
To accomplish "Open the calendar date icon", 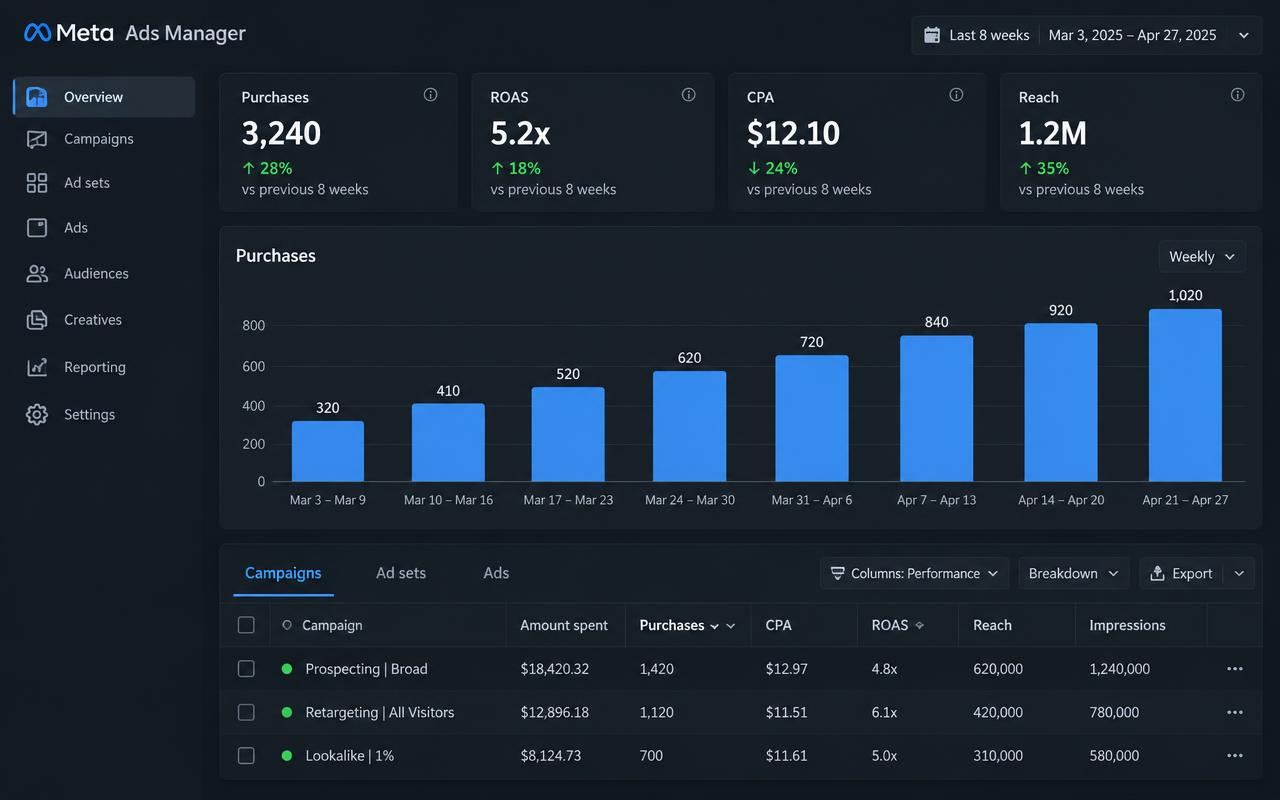I will (x=932, y=35).
